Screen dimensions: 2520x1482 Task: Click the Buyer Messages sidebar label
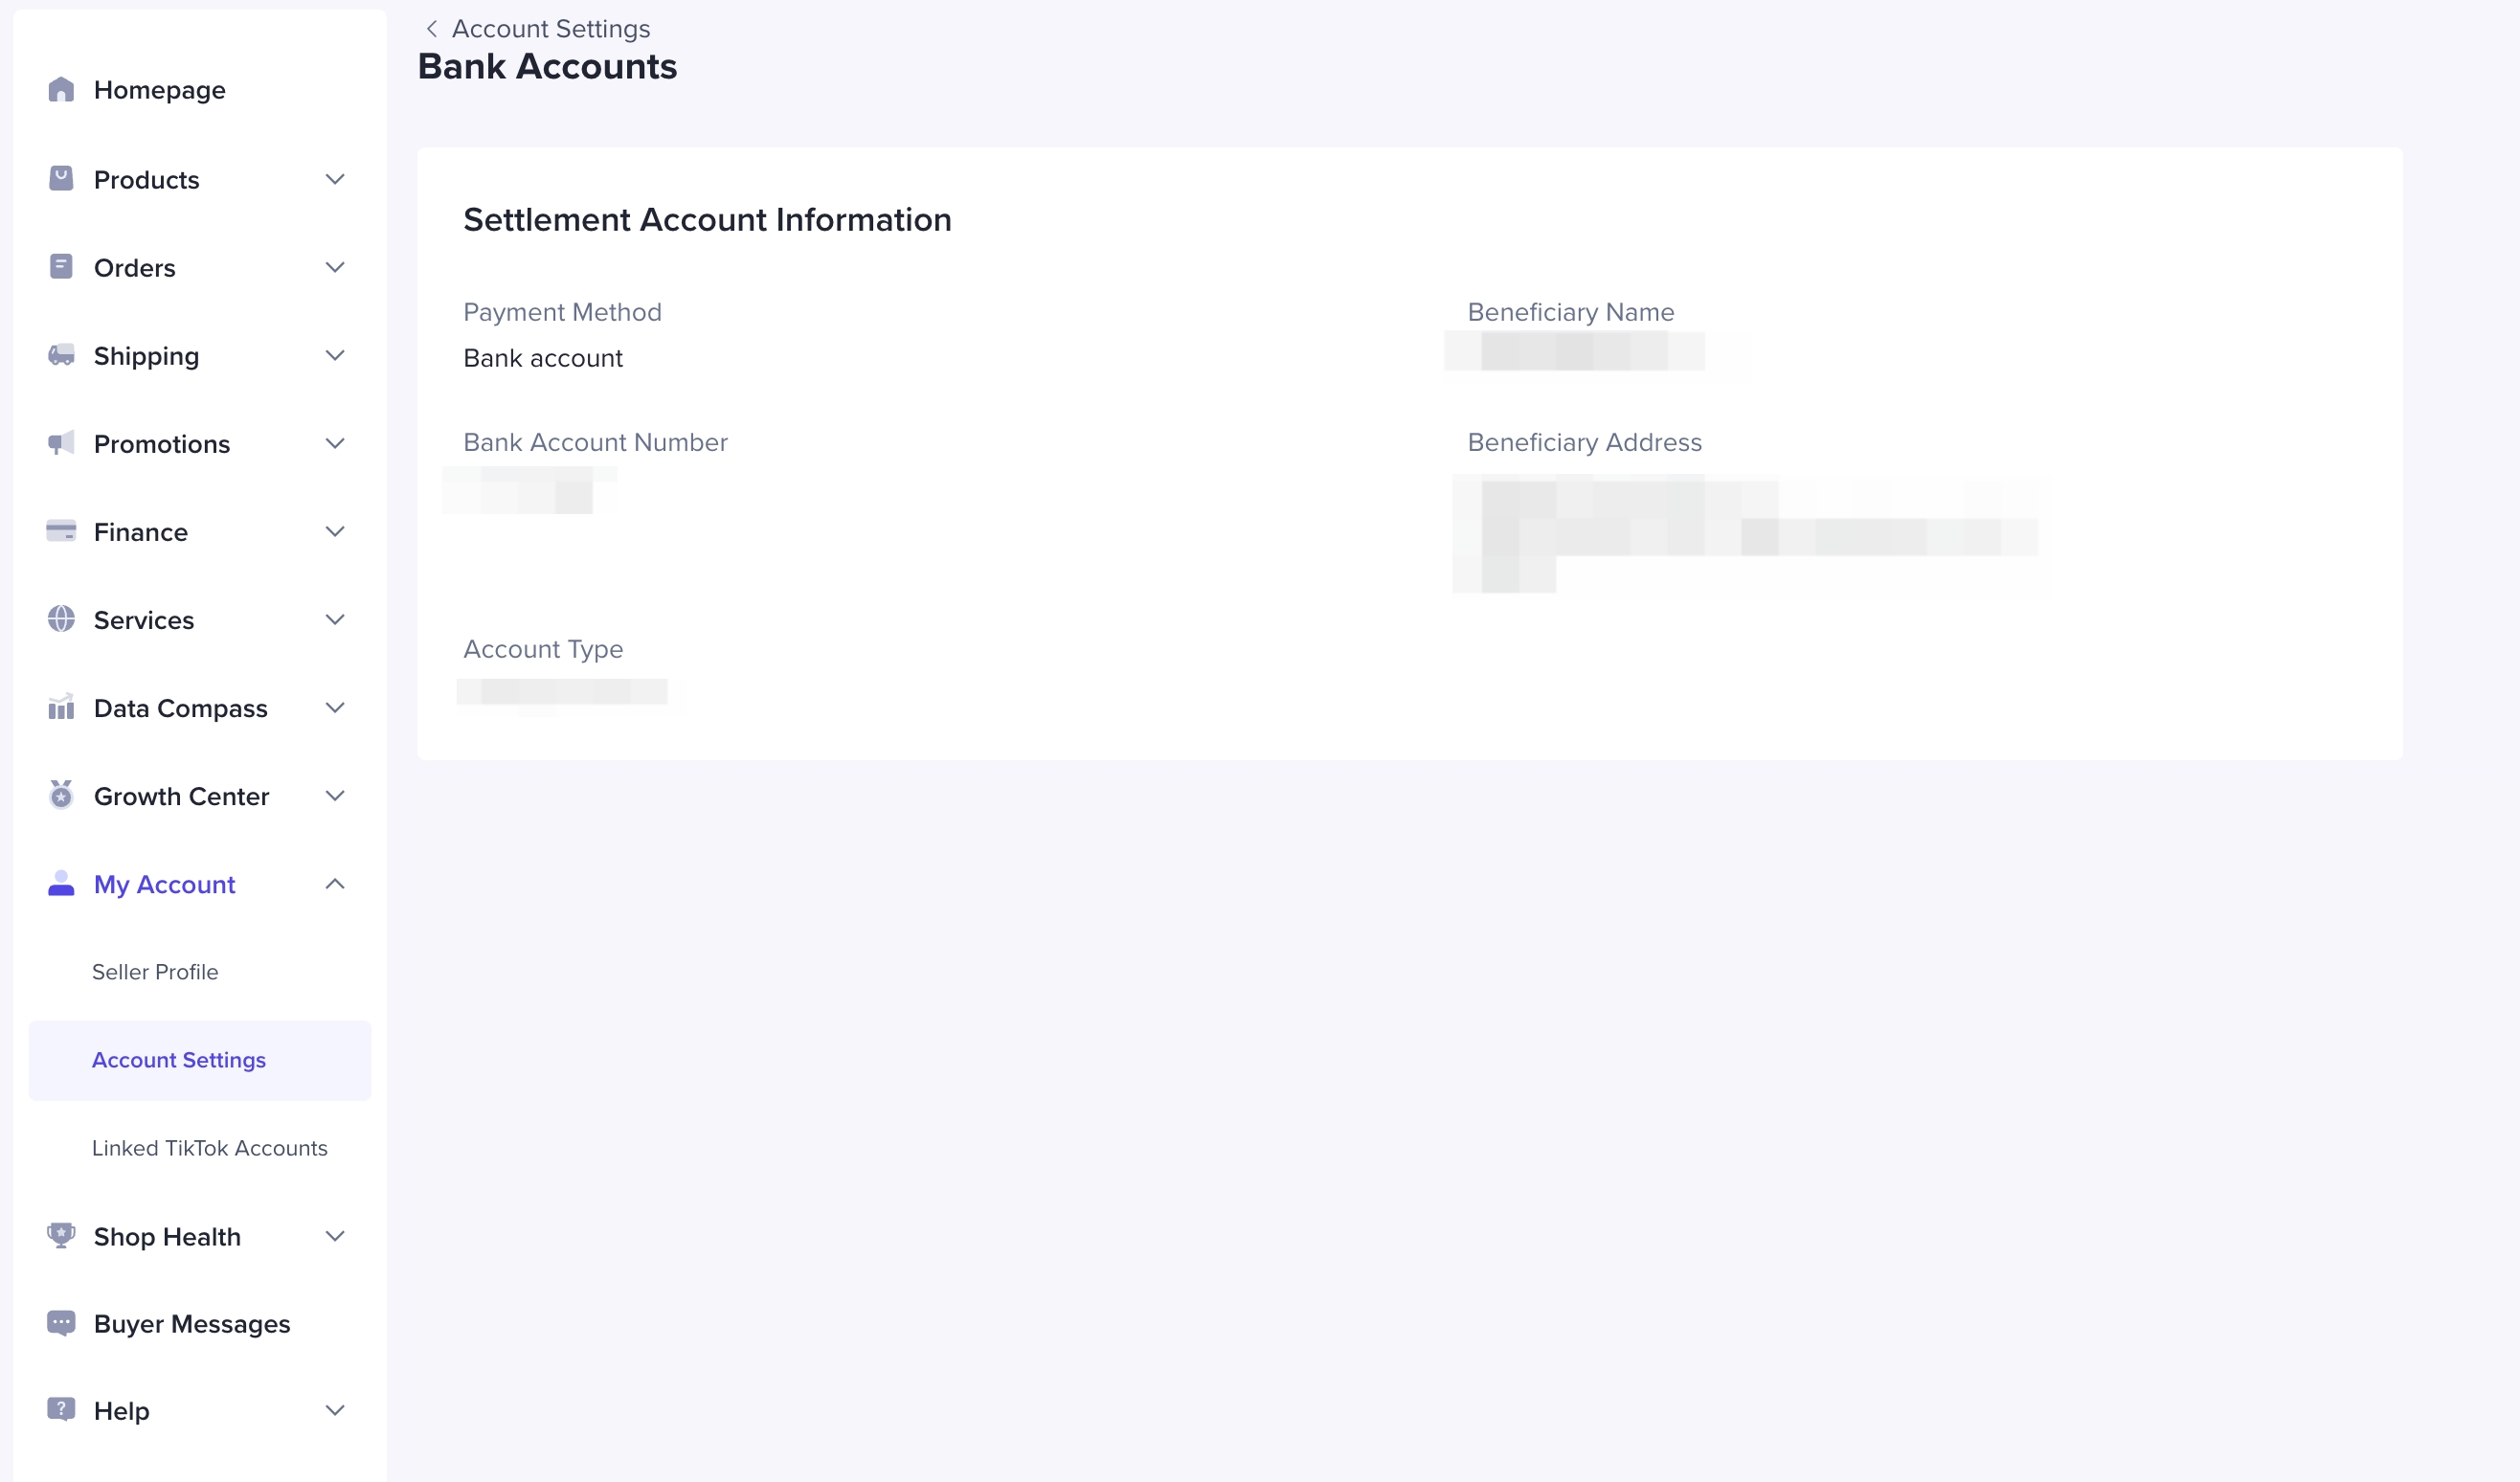pos(192,1324)
